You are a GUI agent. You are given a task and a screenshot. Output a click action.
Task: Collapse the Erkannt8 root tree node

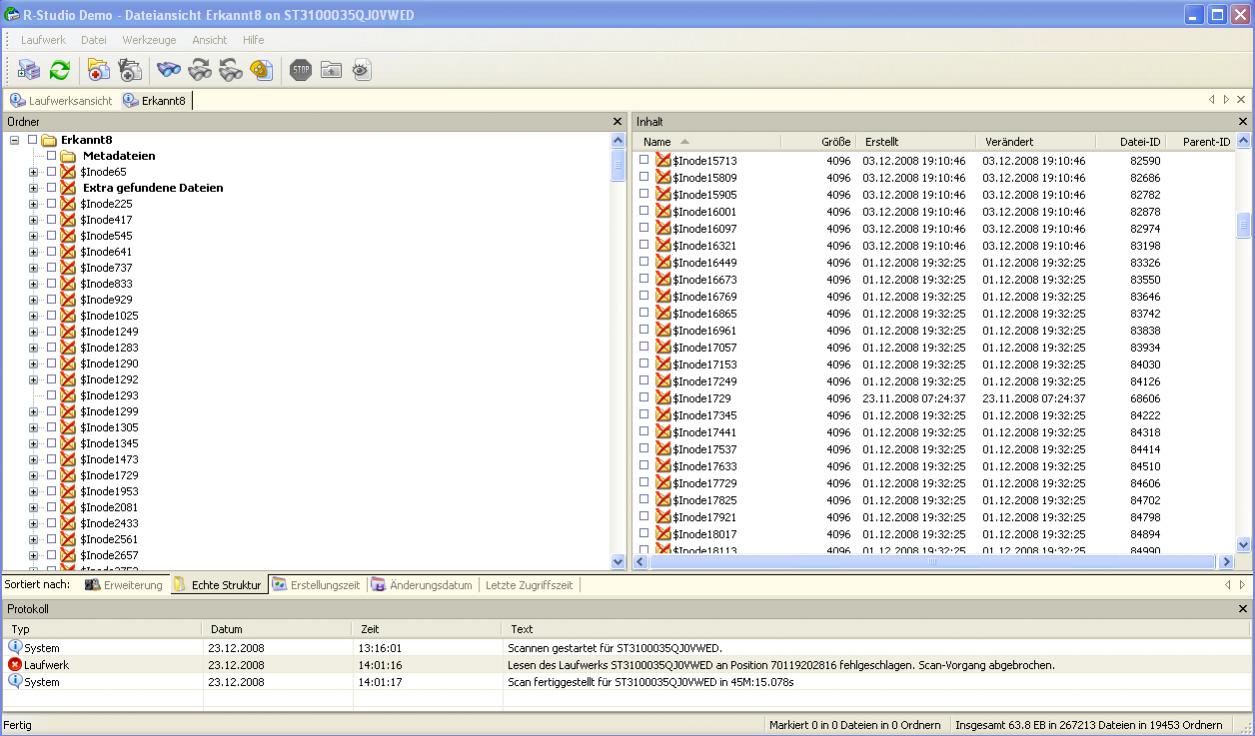coord(15,140)
